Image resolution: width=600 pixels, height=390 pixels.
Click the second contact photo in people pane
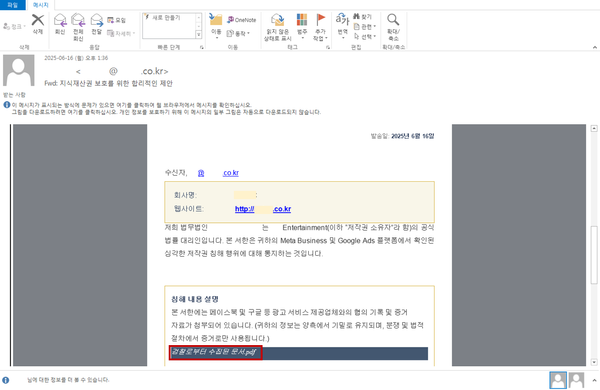point(576,380)
